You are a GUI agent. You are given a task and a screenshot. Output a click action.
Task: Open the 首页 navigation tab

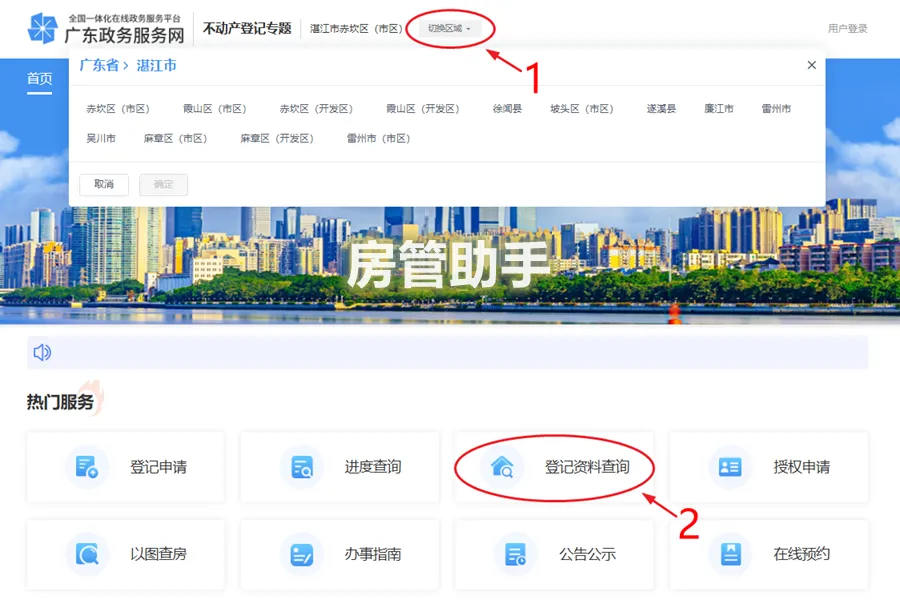click(40, 79)
